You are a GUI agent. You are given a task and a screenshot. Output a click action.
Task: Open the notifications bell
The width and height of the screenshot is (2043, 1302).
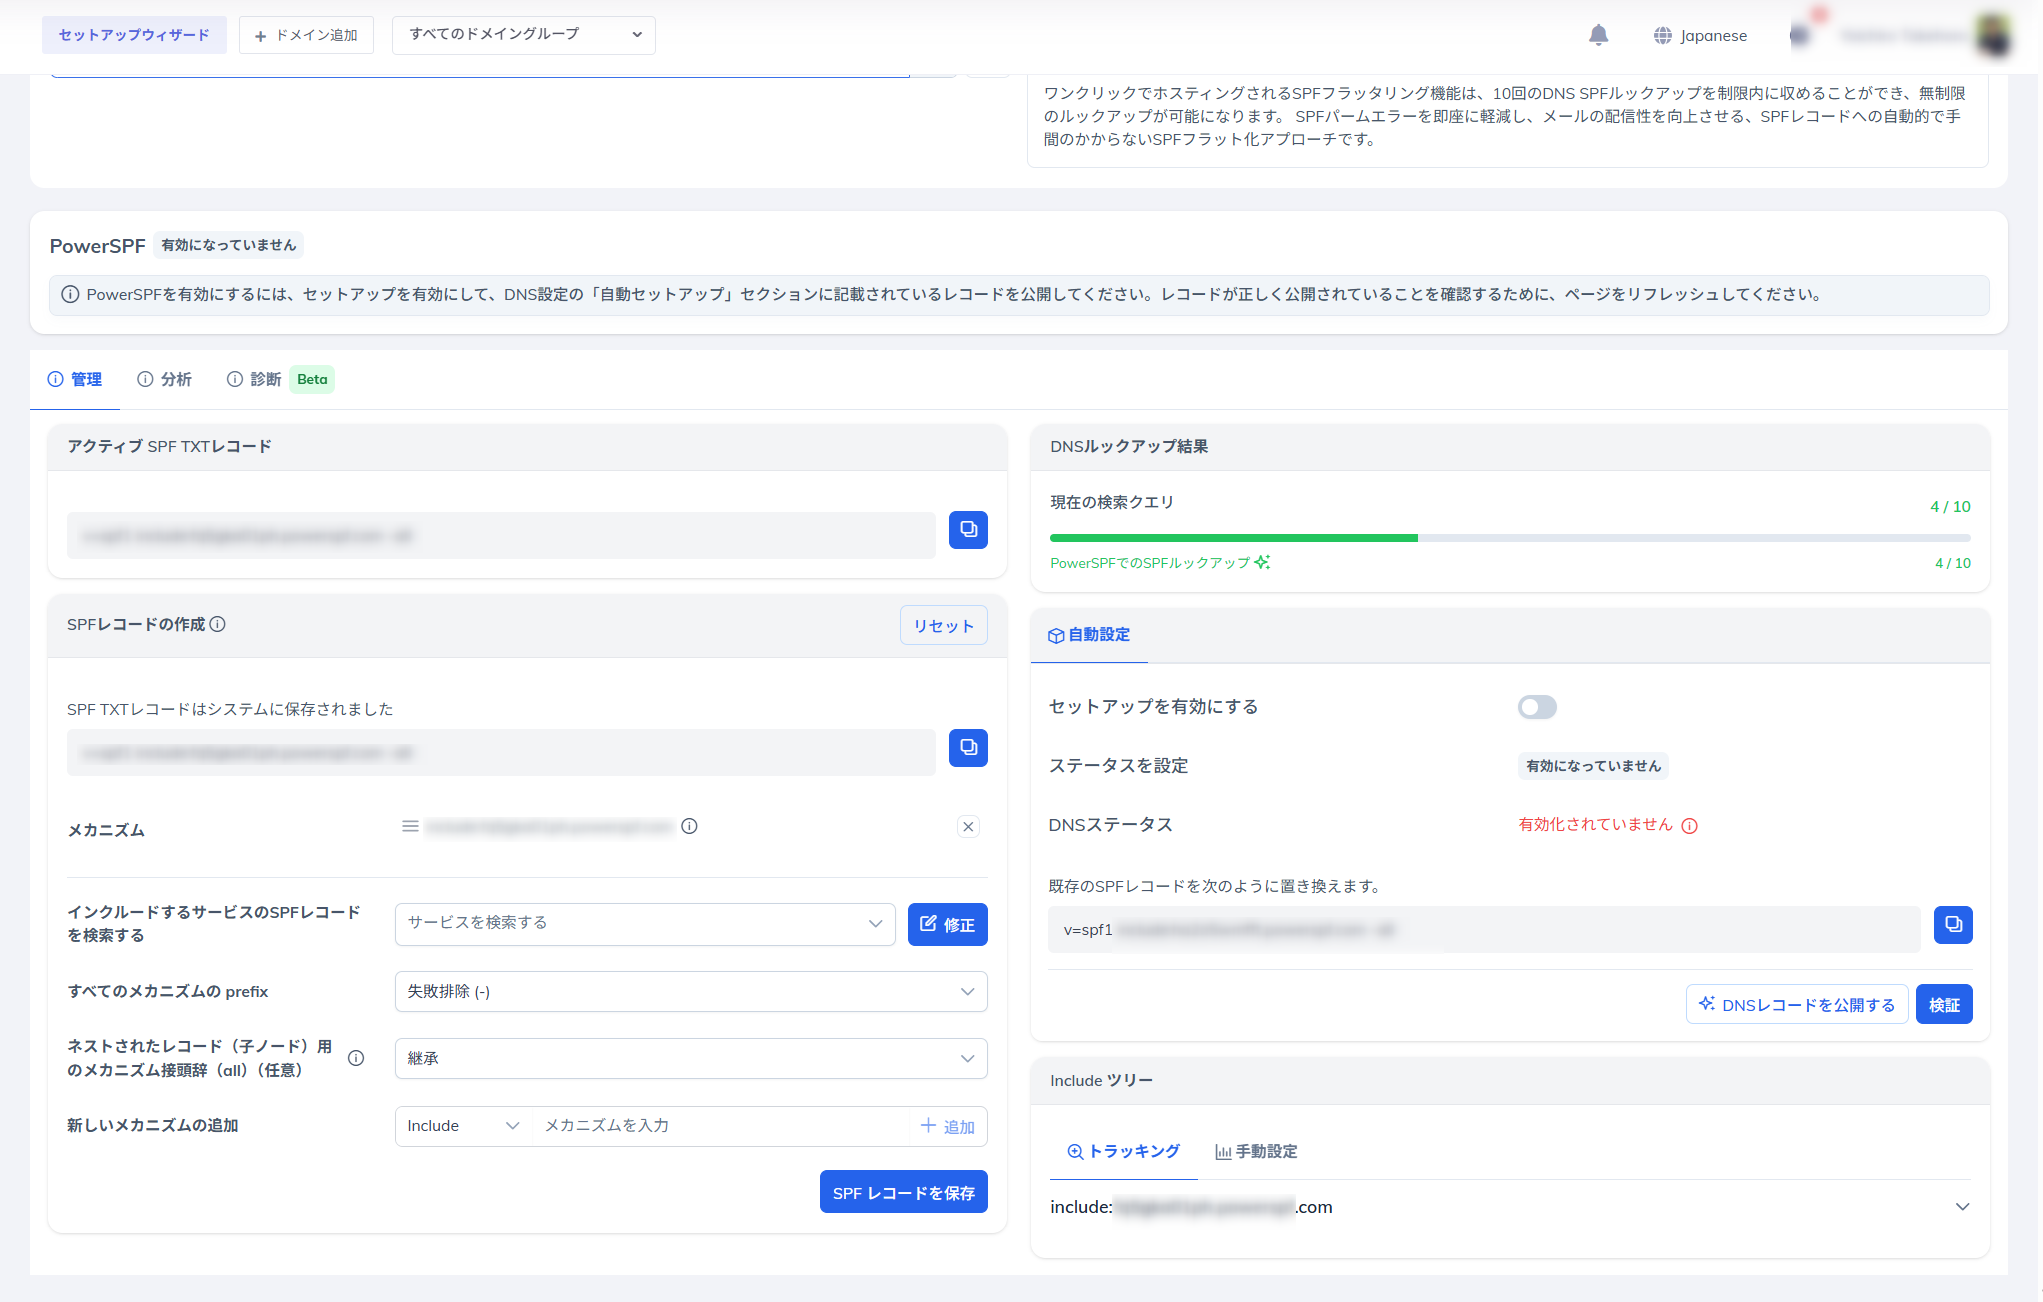[1598, 35]
